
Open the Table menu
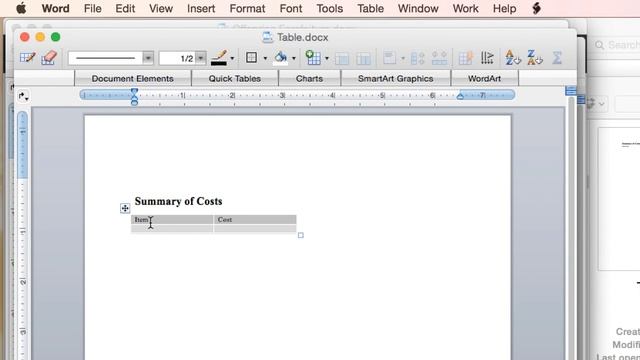coord(371,9)
